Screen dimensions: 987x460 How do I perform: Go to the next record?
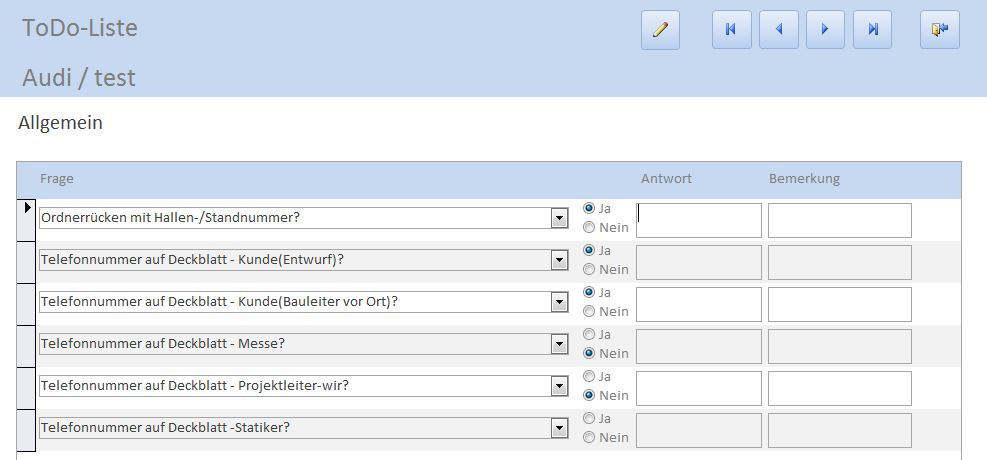click(825, 30)
